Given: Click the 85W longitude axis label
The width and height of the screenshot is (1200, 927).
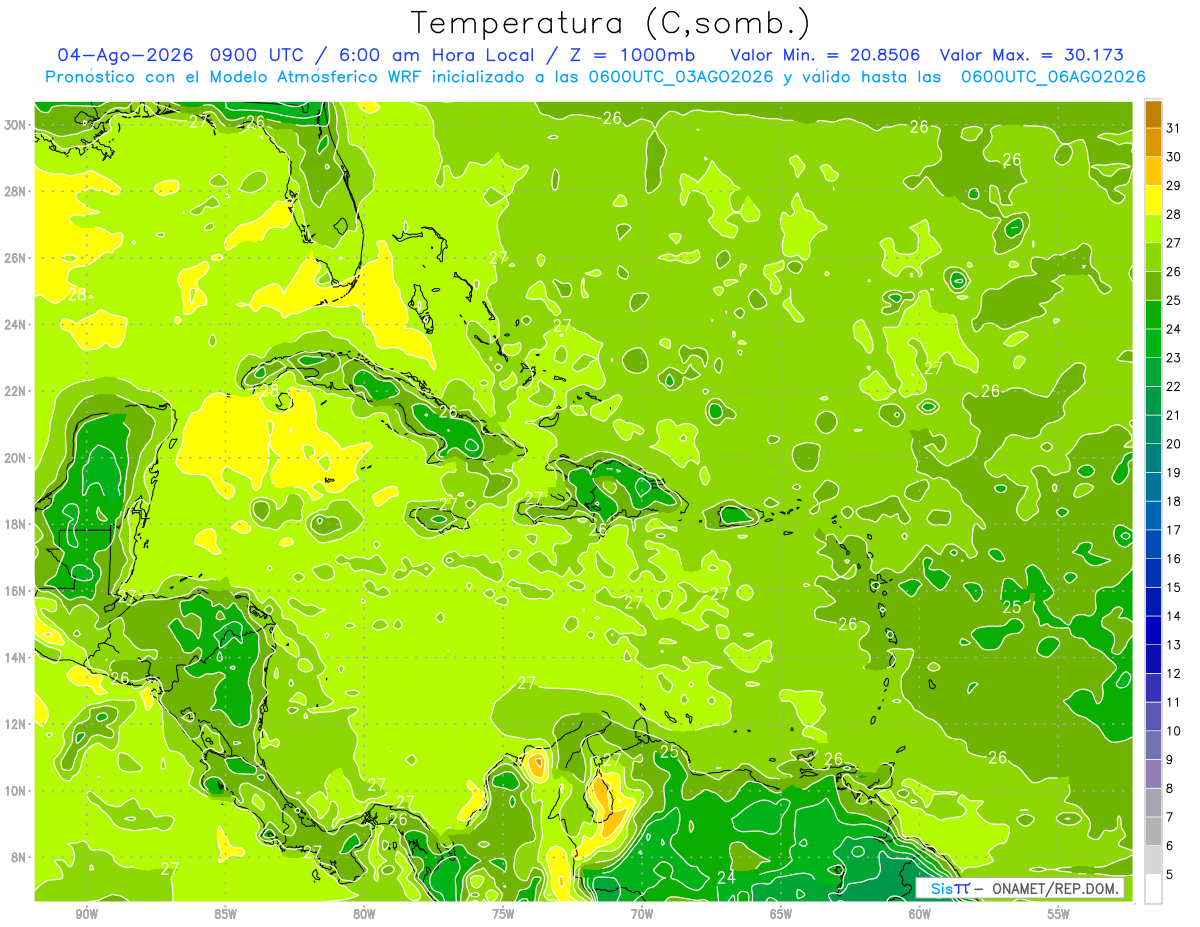Looking at the screenshot, I should 225,915.
